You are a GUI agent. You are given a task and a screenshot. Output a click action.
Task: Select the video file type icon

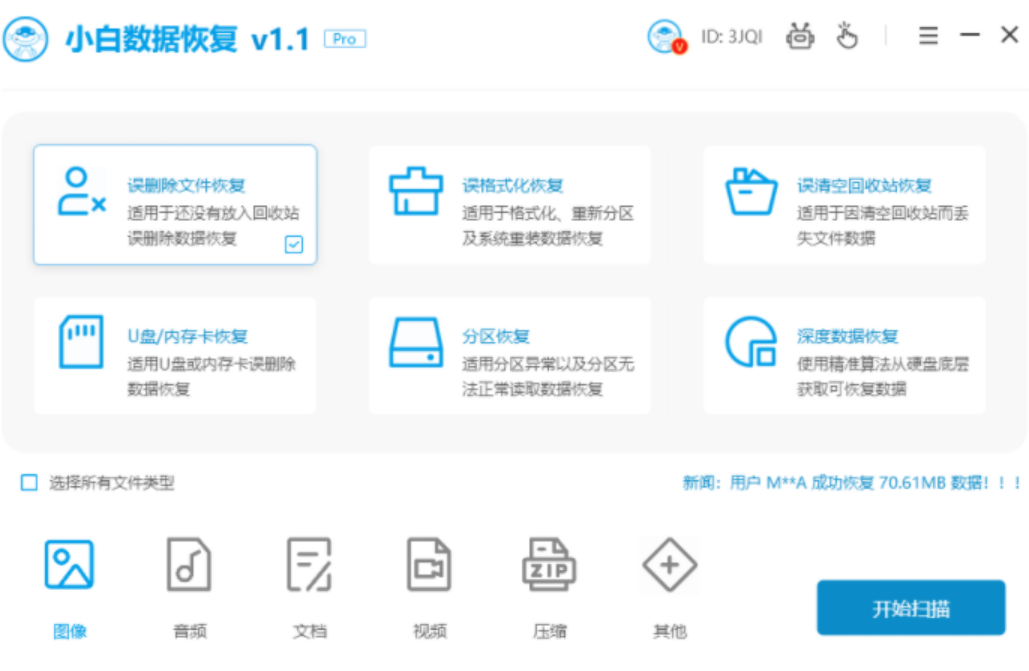[429, 565]
